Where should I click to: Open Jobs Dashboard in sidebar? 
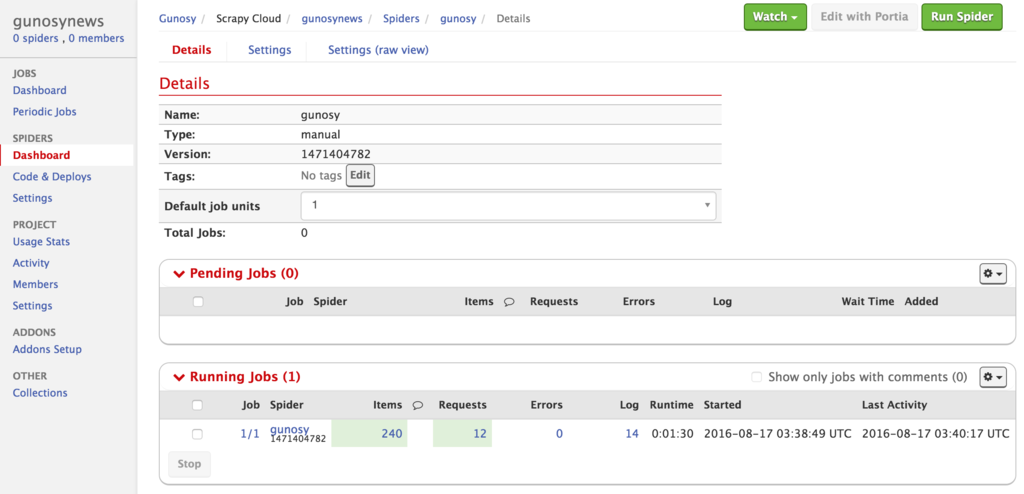click(x=39, y=90)
